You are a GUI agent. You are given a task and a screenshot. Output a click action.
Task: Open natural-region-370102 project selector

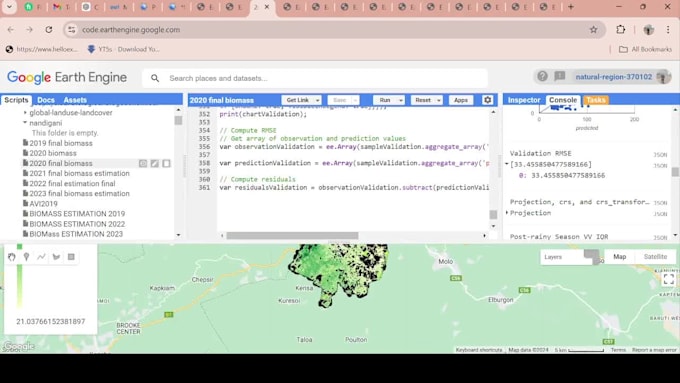click(613, 77)
